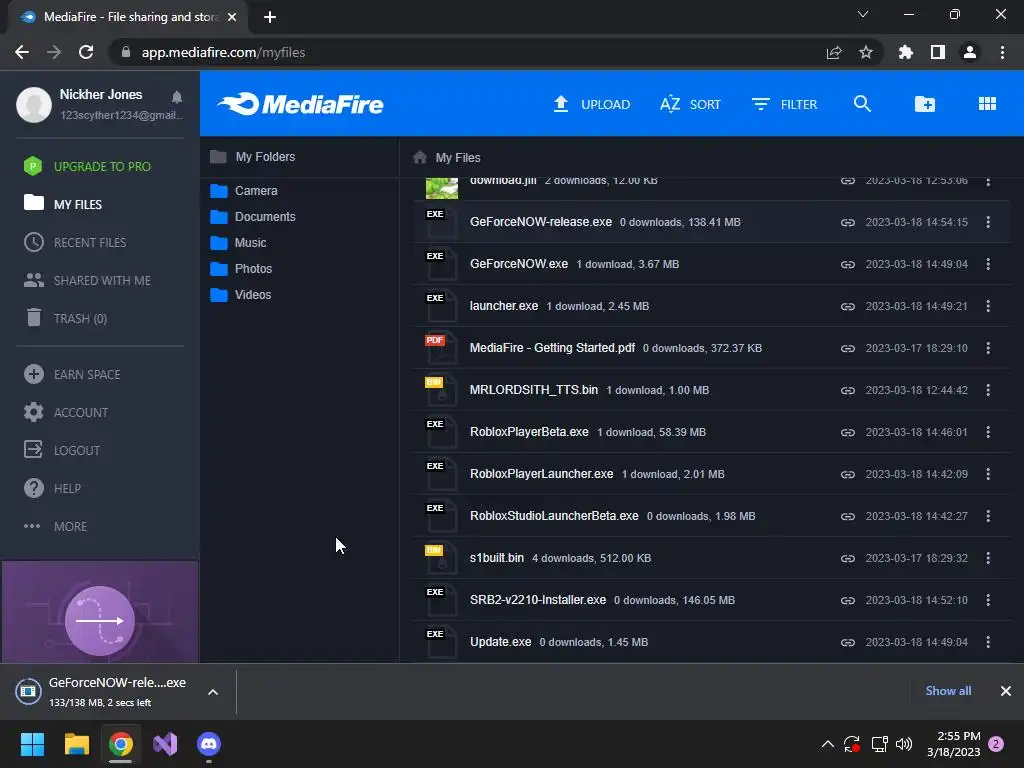Open the Documents folder
This screenshot has width=1024, height=768.
tap(253, 217)
